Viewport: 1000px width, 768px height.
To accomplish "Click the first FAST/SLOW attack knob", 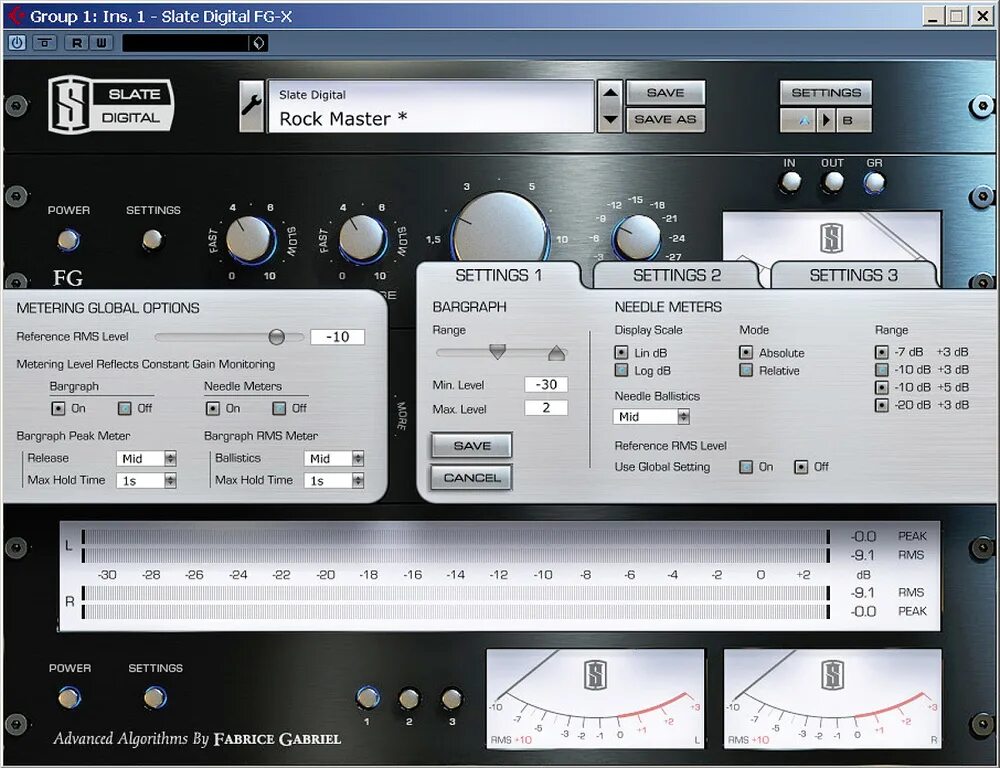I will click(x=250, y=240).
